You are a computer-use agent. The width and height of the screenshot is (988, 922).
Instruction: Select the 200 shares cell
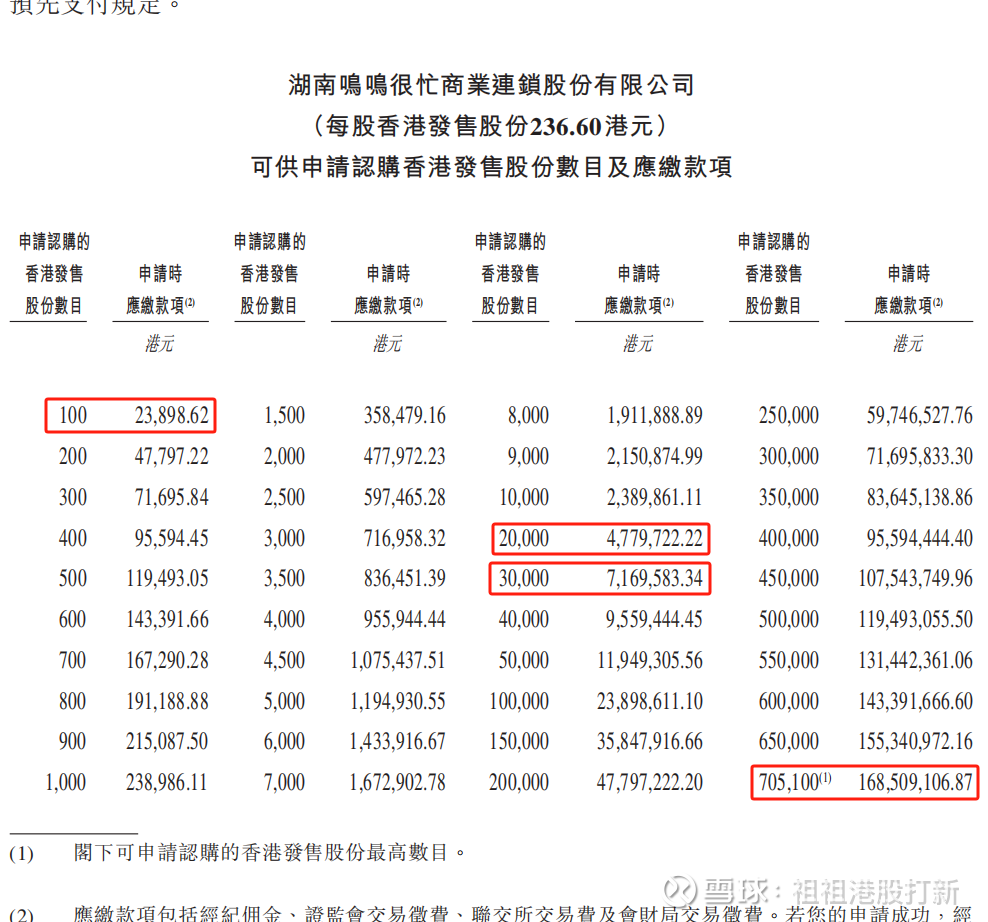73,456
